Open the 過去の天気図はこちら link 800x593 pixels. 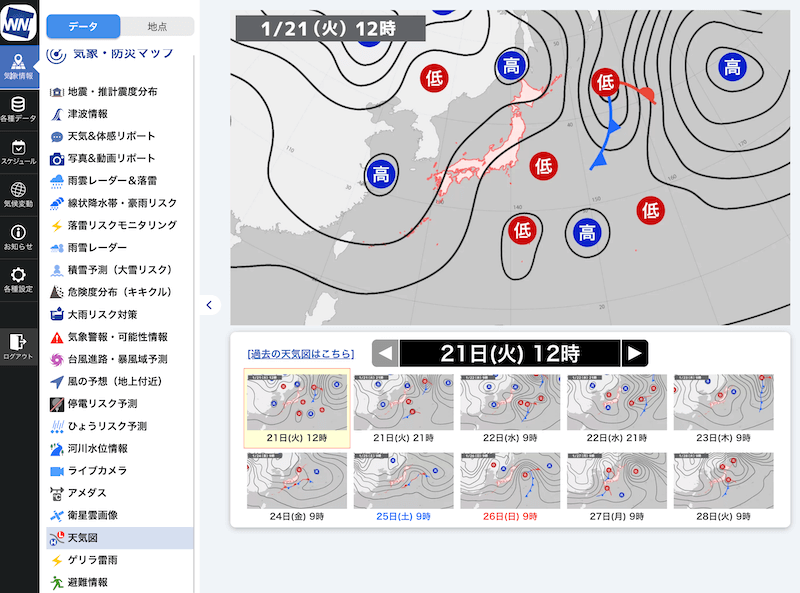coord(300,353)
